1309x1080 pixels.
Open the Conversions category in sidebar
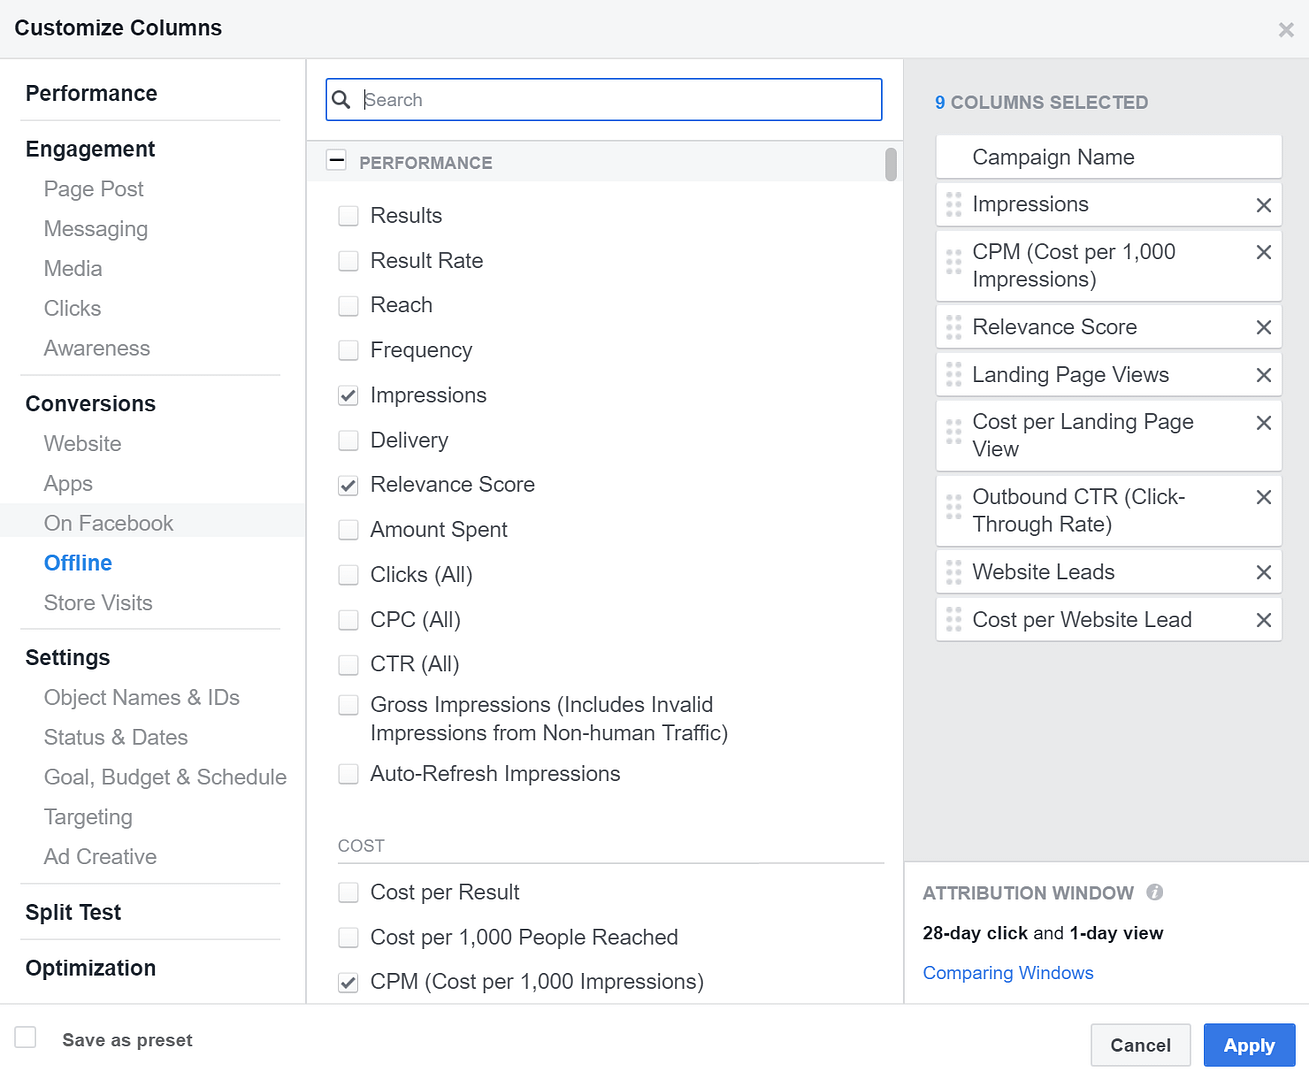click(90, 403)
